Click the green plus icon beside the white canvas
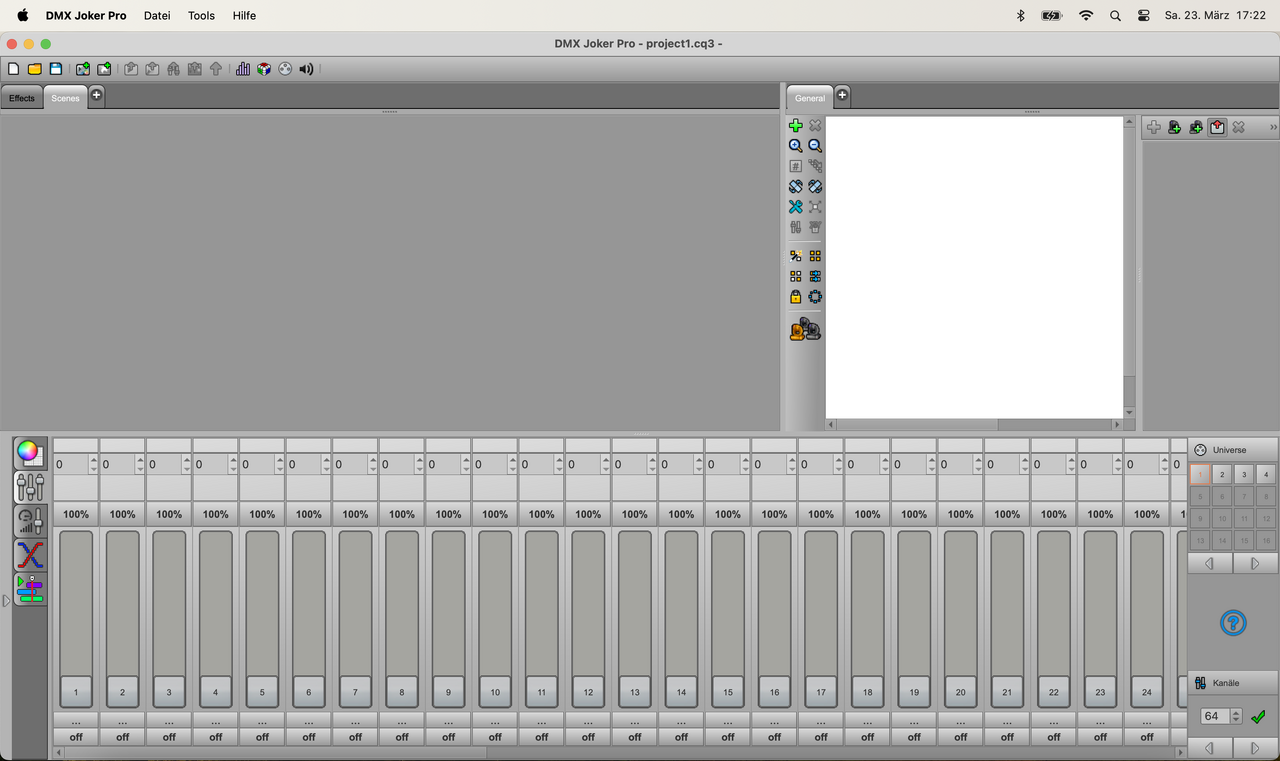 coord(795,125)
